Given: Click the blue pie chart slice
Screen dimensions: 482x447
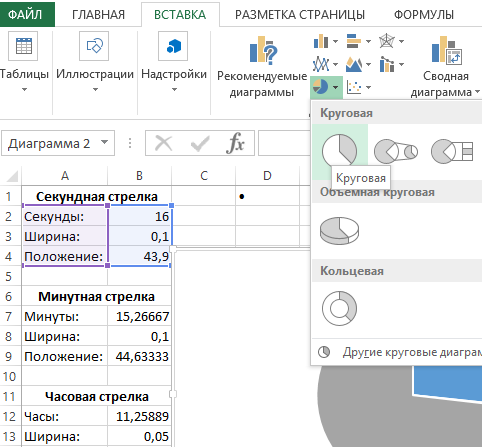Looking at the screenshot, I should tap(447, 383).
